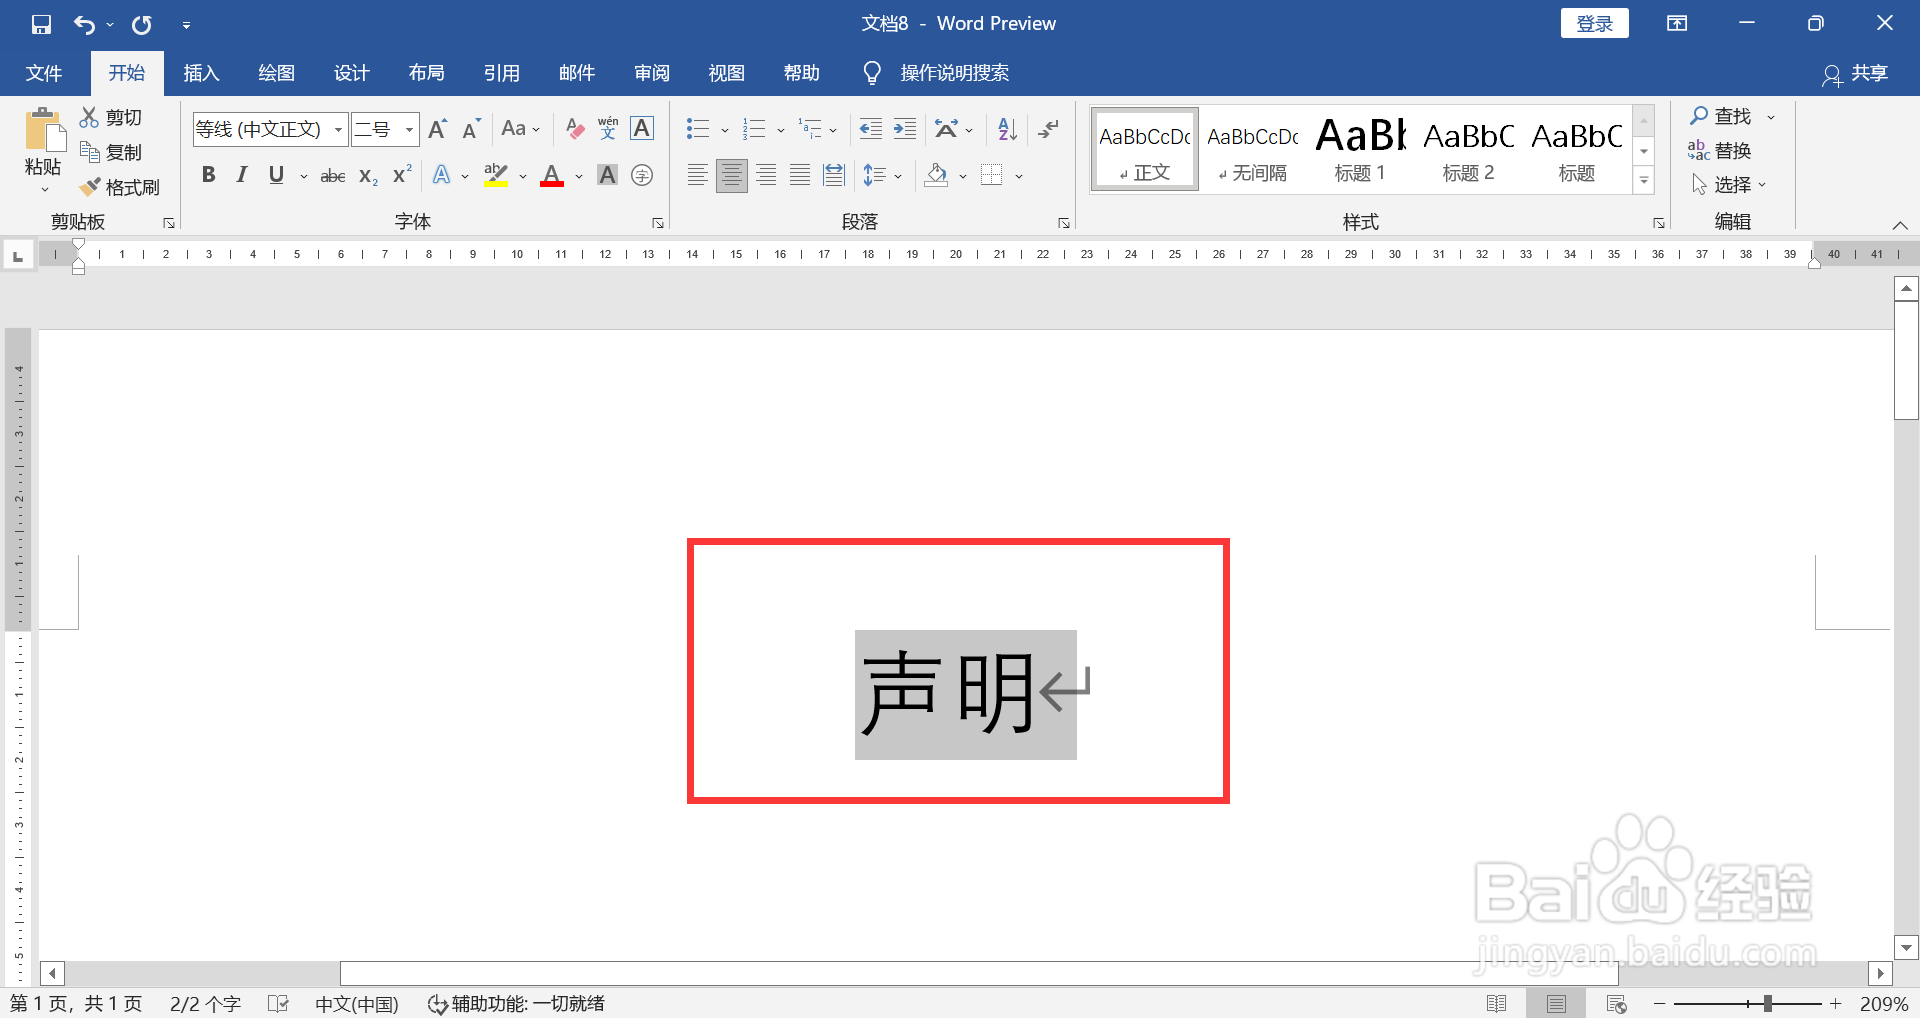The image size is (1920, 1018).
Task: Apply yellow text highlight color
Action: click(496, 177)
